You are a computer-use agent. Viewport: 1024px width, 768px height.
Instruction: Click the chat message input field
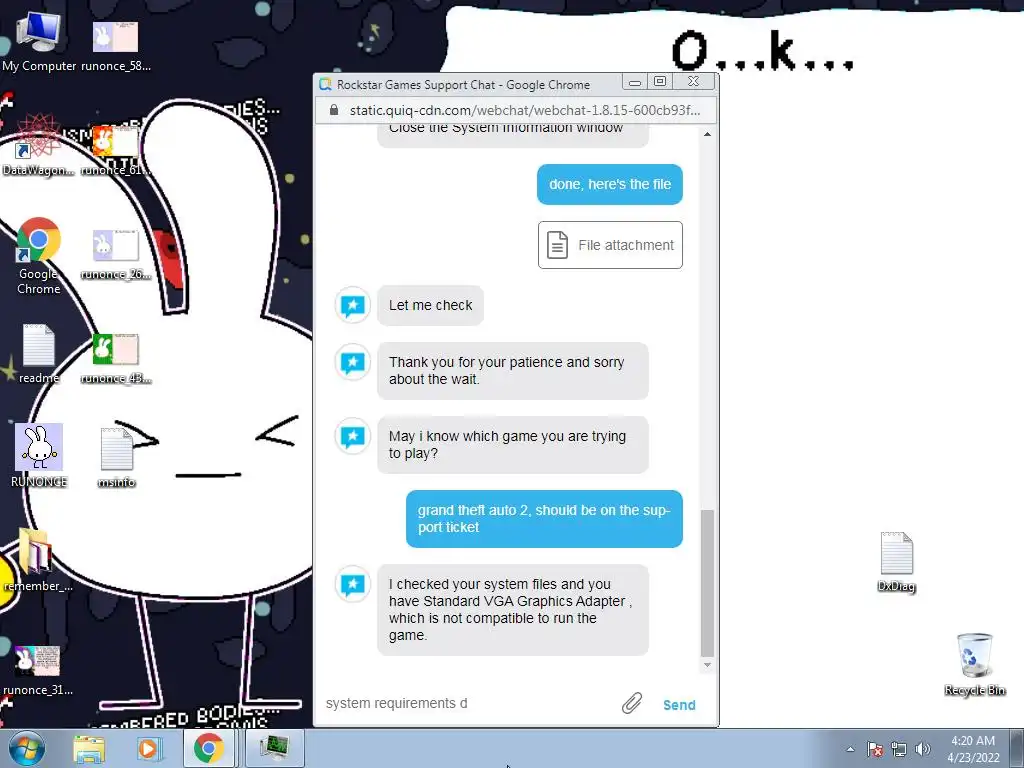point(469,703)
